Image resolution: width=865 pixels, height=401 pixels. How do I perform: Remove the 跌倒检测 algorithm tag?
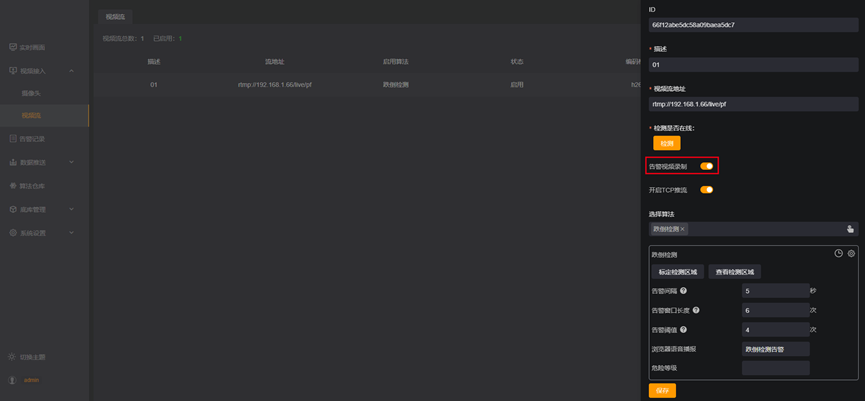pos(682,229)
